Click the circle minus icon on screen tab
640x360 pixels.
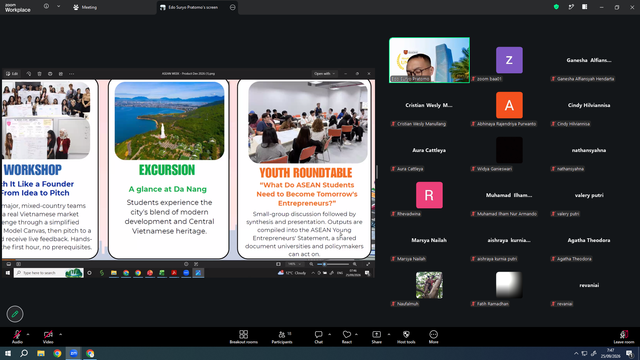233,7
